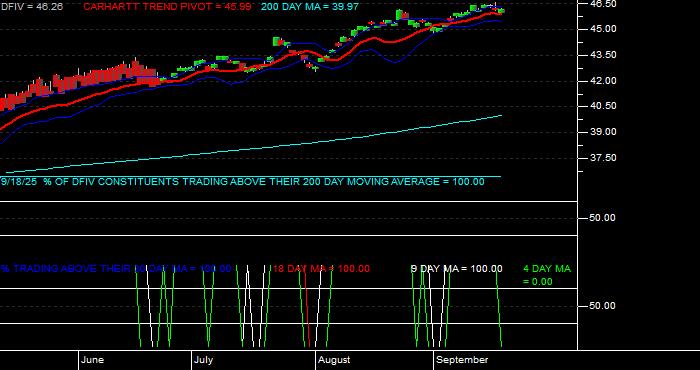
Task: Click the constituents above 200 day moving average text
Action: (242, 182)
